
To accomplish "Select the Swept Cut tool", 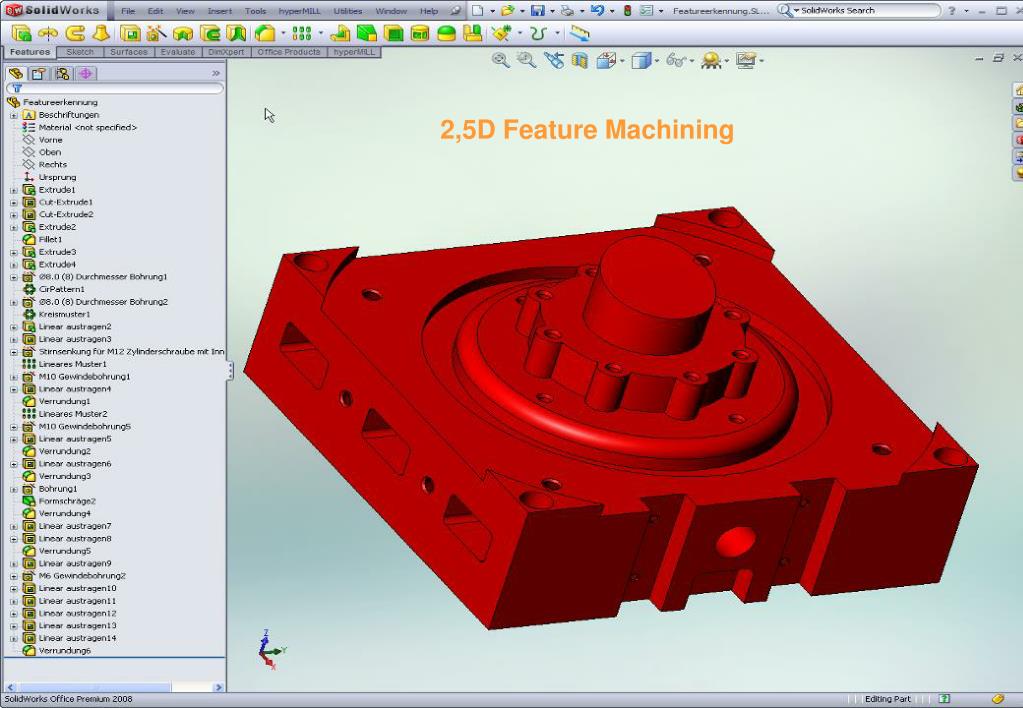I will click(210, 33).
